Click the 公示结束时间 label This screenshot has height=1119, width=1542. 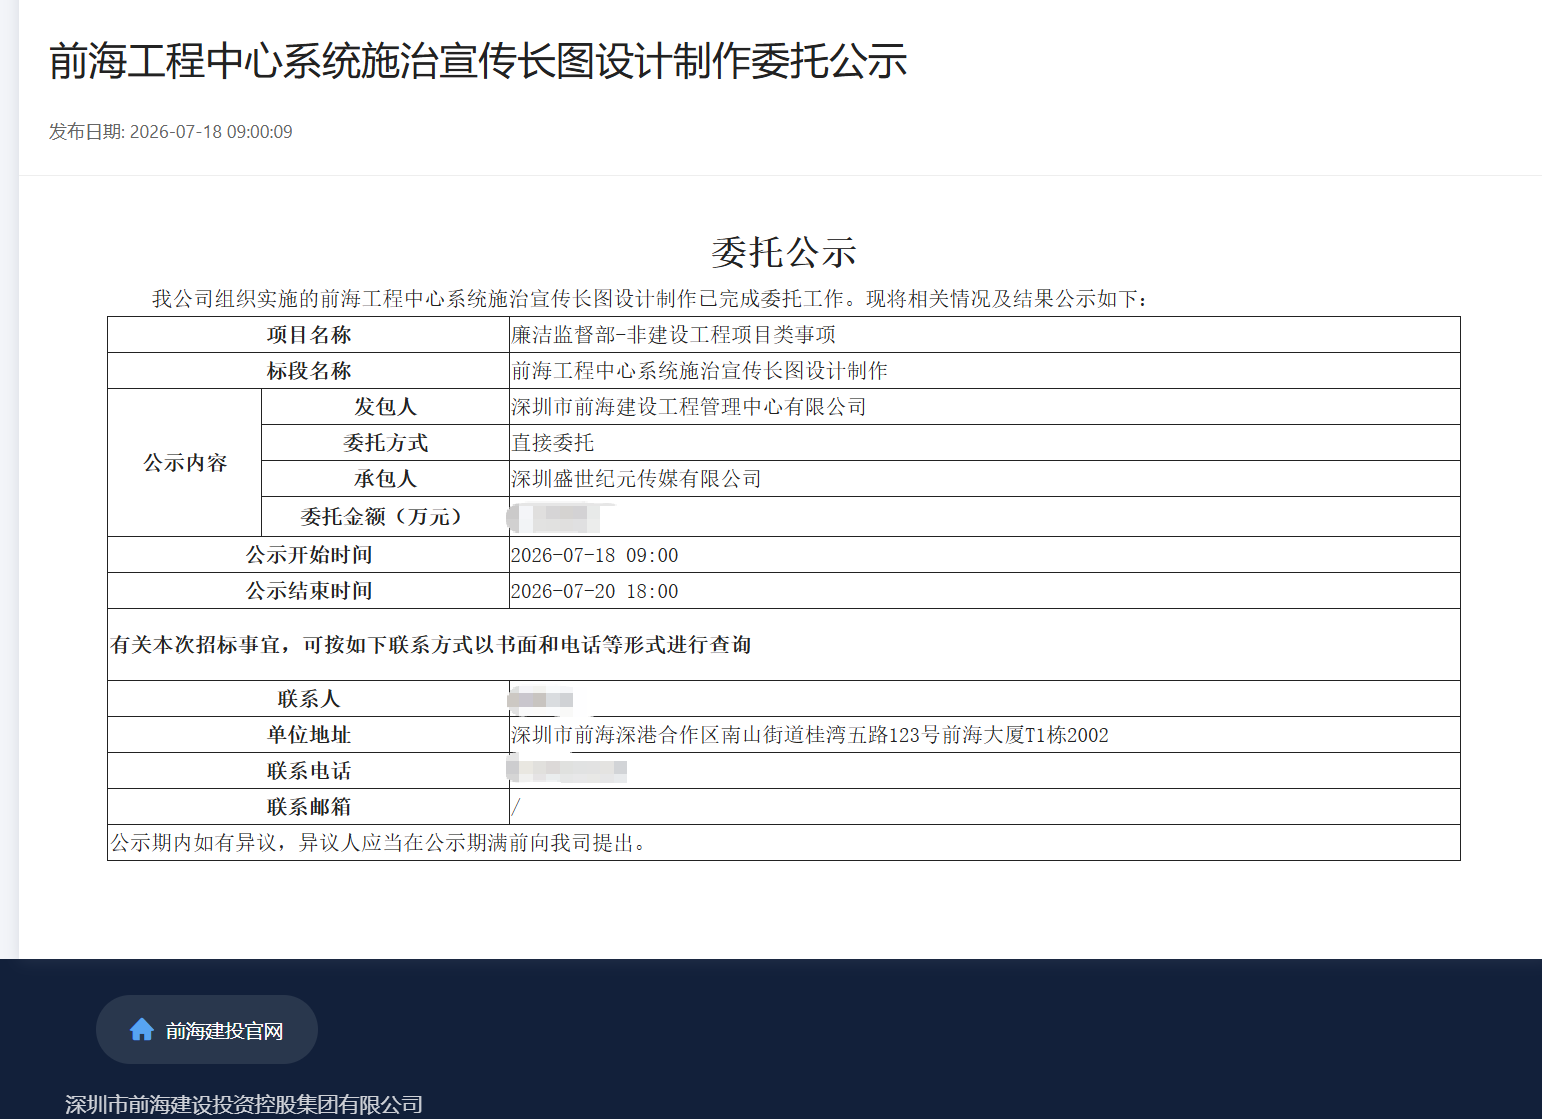[309, 591]
